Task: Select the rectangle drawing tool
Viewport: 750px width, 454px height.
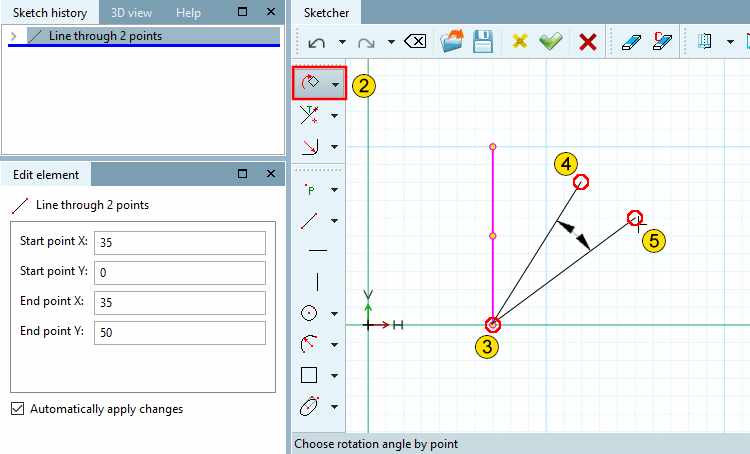Action: click(x=309, y=375)
